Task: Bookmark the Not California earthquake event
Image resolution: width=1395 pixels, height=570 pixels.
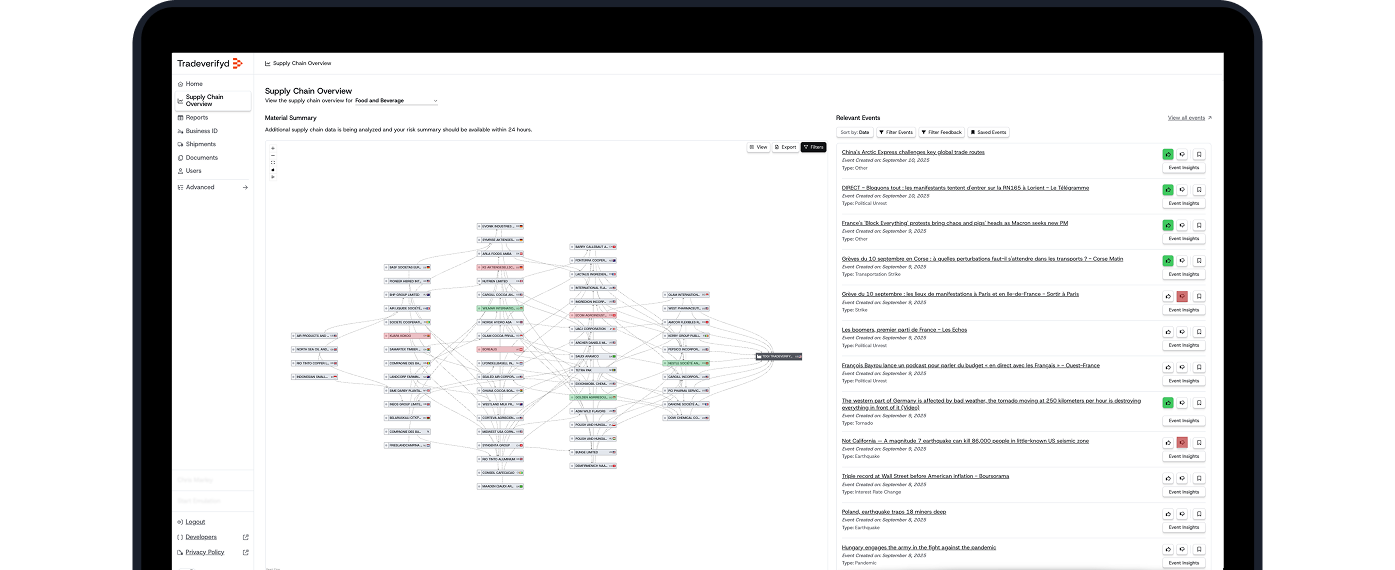Action: [1199, 442]
